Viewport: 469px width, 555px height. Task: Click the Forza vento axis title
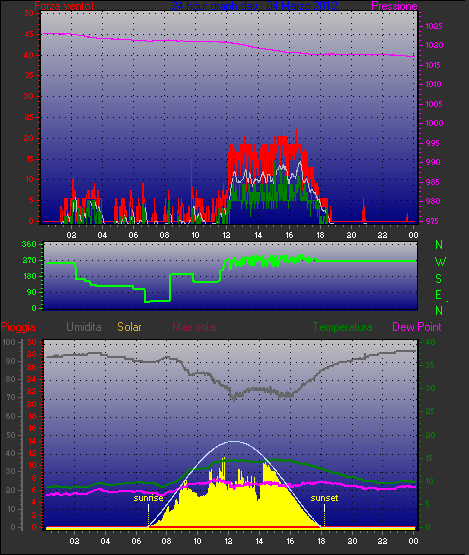click(x=64, y=6)
